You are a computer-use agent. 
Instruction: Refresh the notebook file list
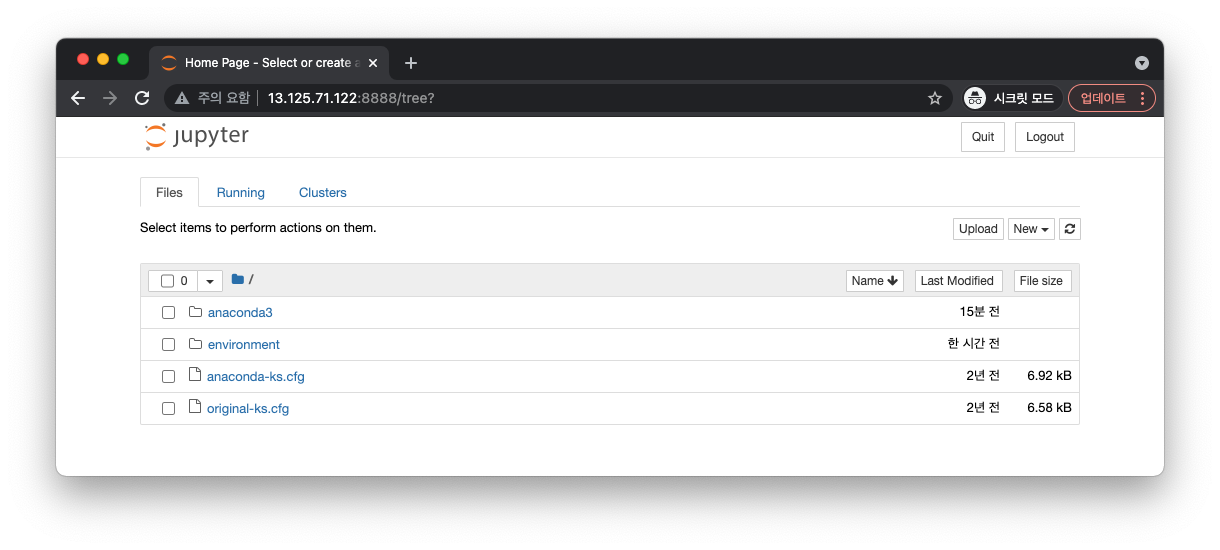tap(1070, 229)
